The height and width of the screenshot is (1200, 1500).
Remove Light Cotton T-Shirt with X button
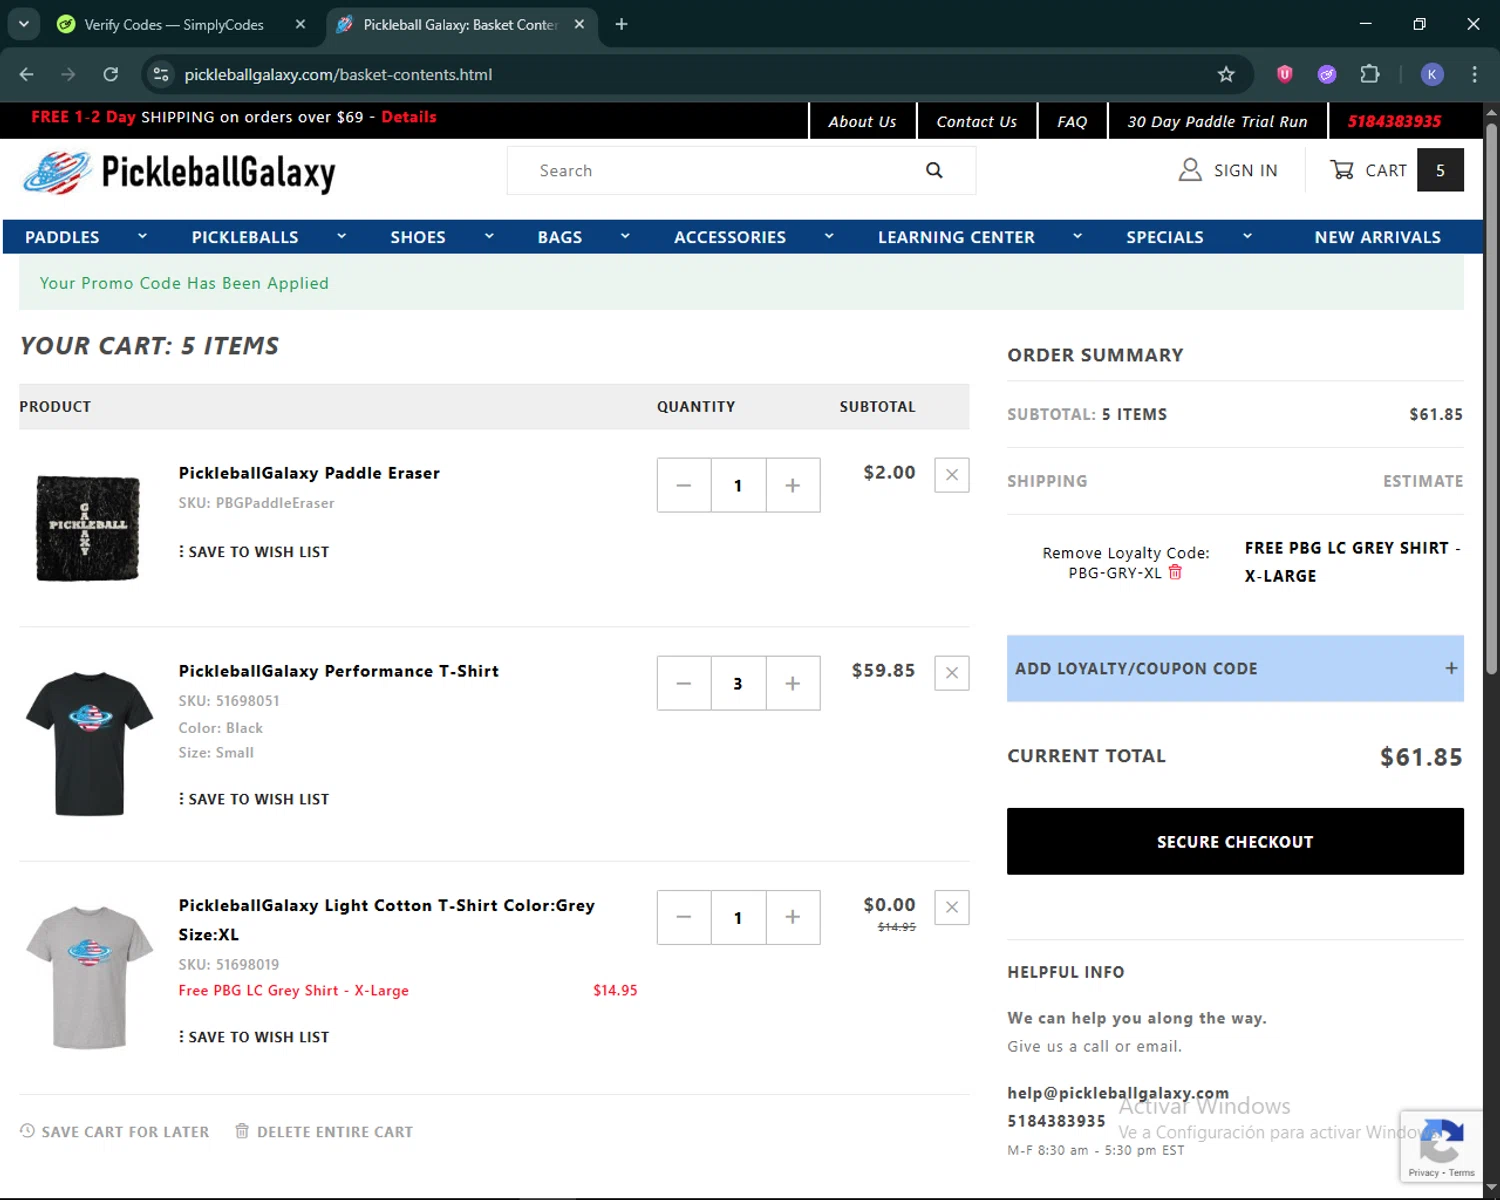pyautogui.click(x=952, y=907)
